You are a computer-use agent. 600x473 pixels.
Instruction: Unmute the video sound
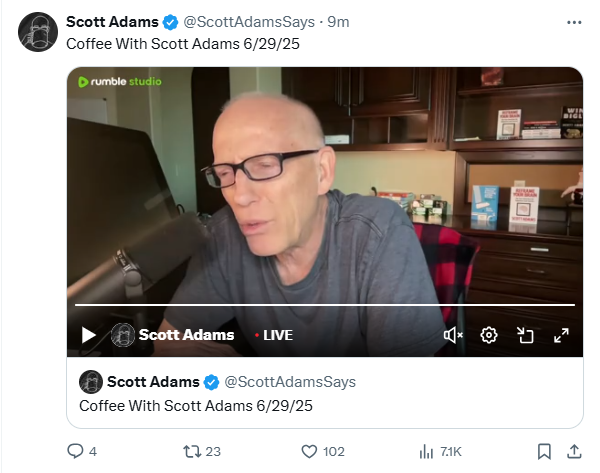click(x=453, y=335)
